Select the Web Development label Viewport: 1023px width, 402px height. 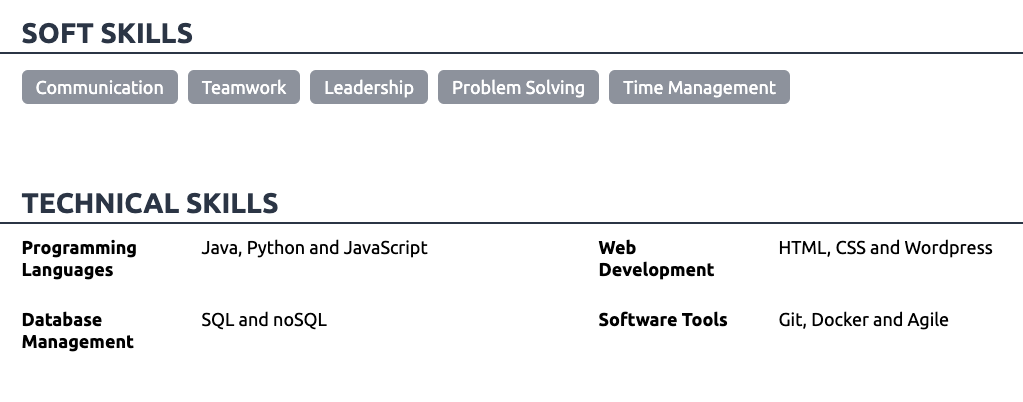(x=656, y=259)
